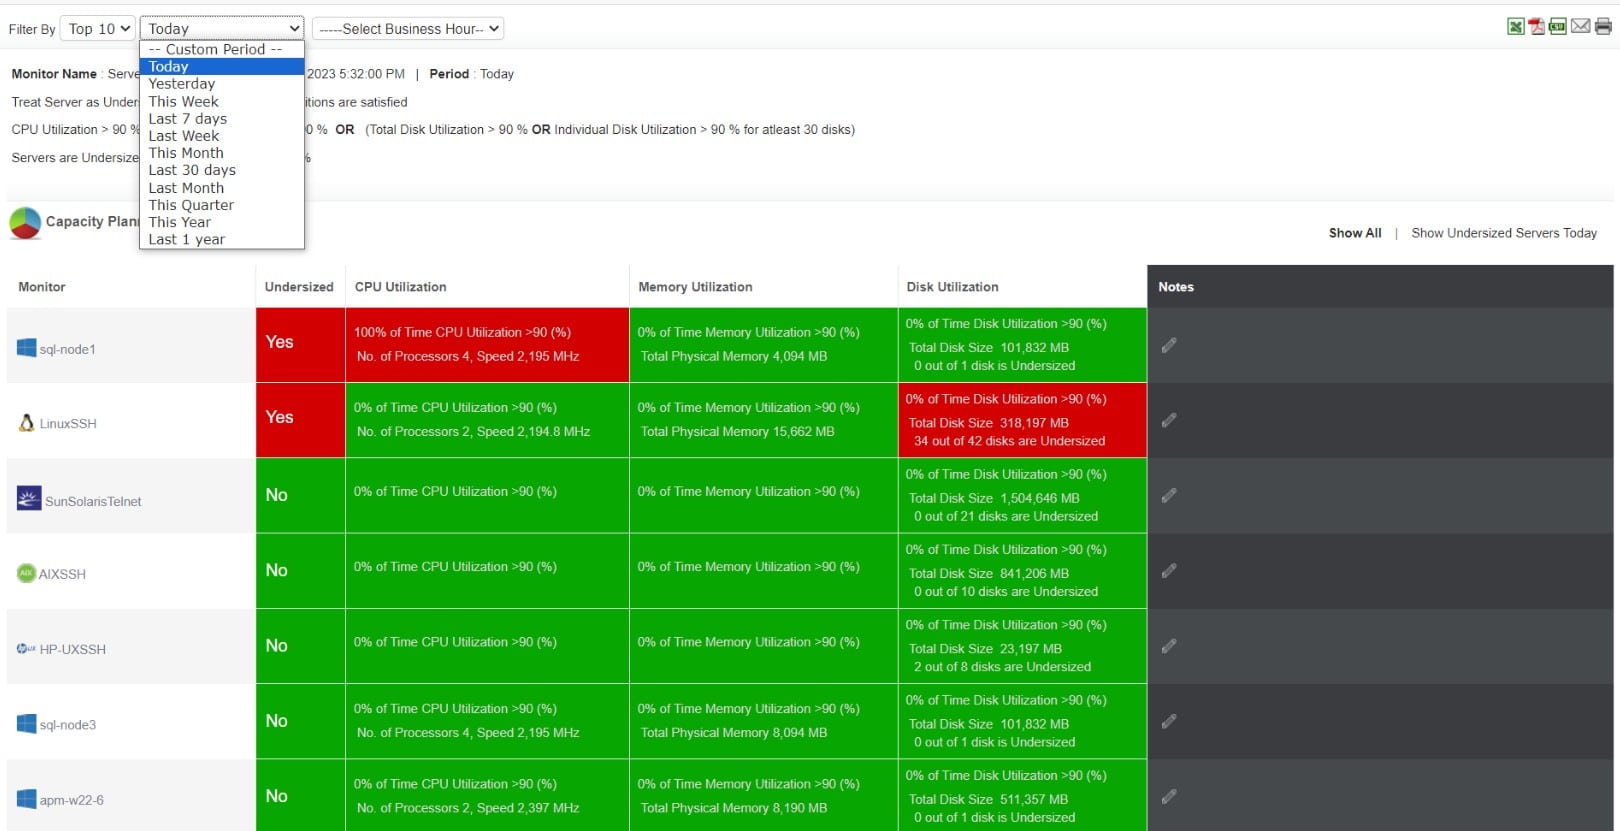Email this report via envelope icon

click(x=1580, y=27)
